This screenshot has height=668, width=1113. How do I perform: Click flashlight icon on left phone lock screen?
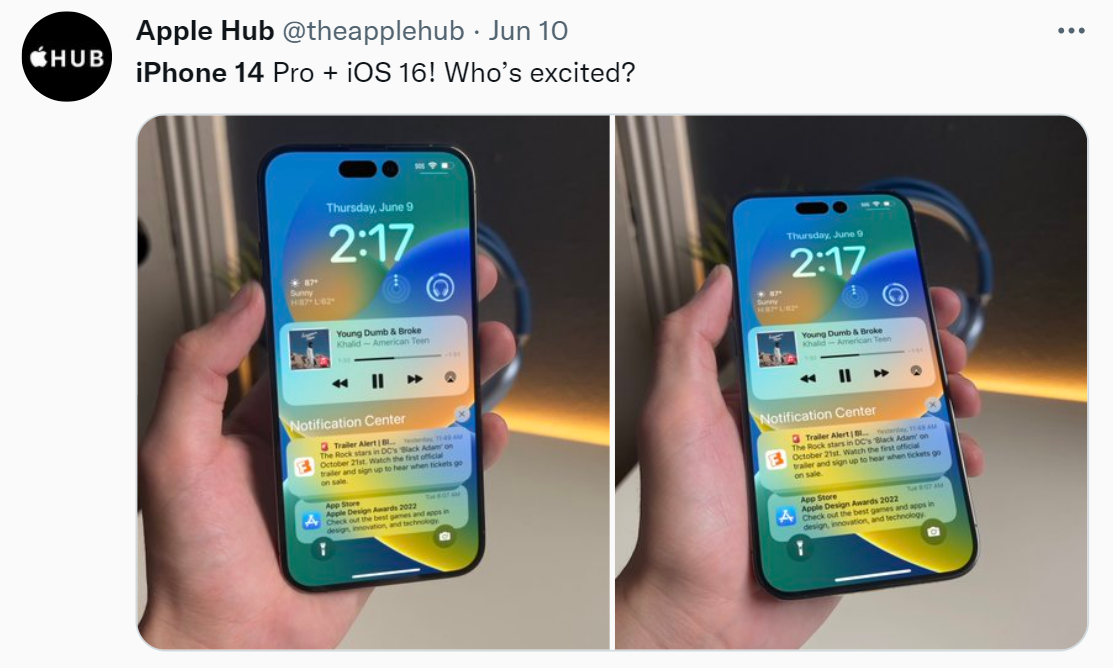click(x=322, y=549)
